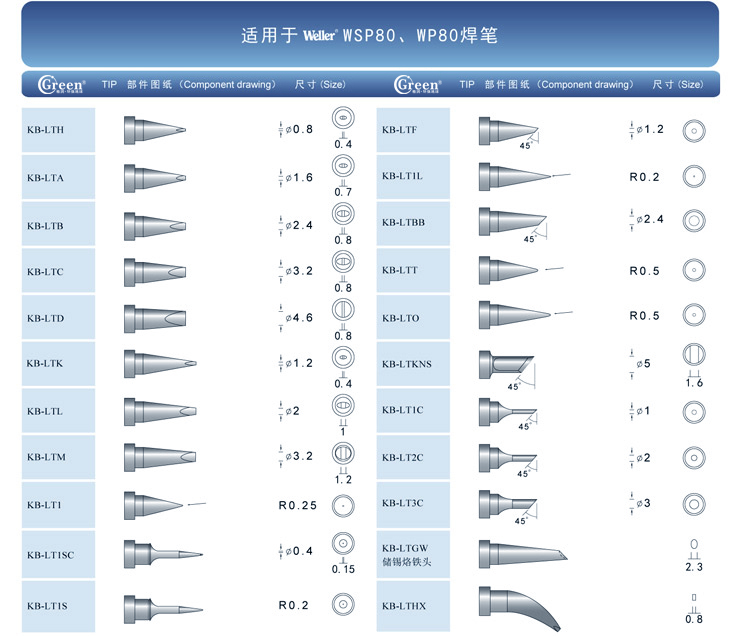
Task: Open the KB-LTH soldering tip drawing
Action: (154, 130)
